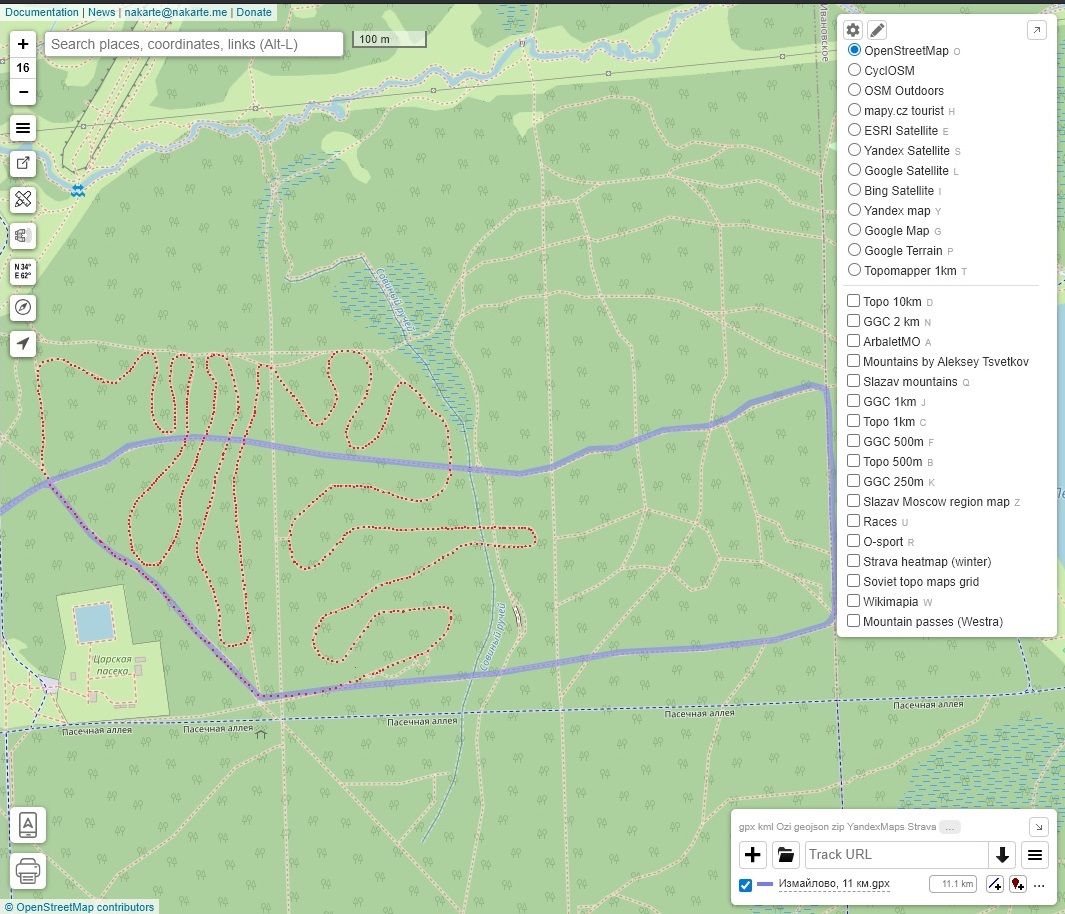1065x914 pixels.
Task: Uncheck the Измайлово, 11 км.gpx track visibility
Action: (x=745, y=885)
